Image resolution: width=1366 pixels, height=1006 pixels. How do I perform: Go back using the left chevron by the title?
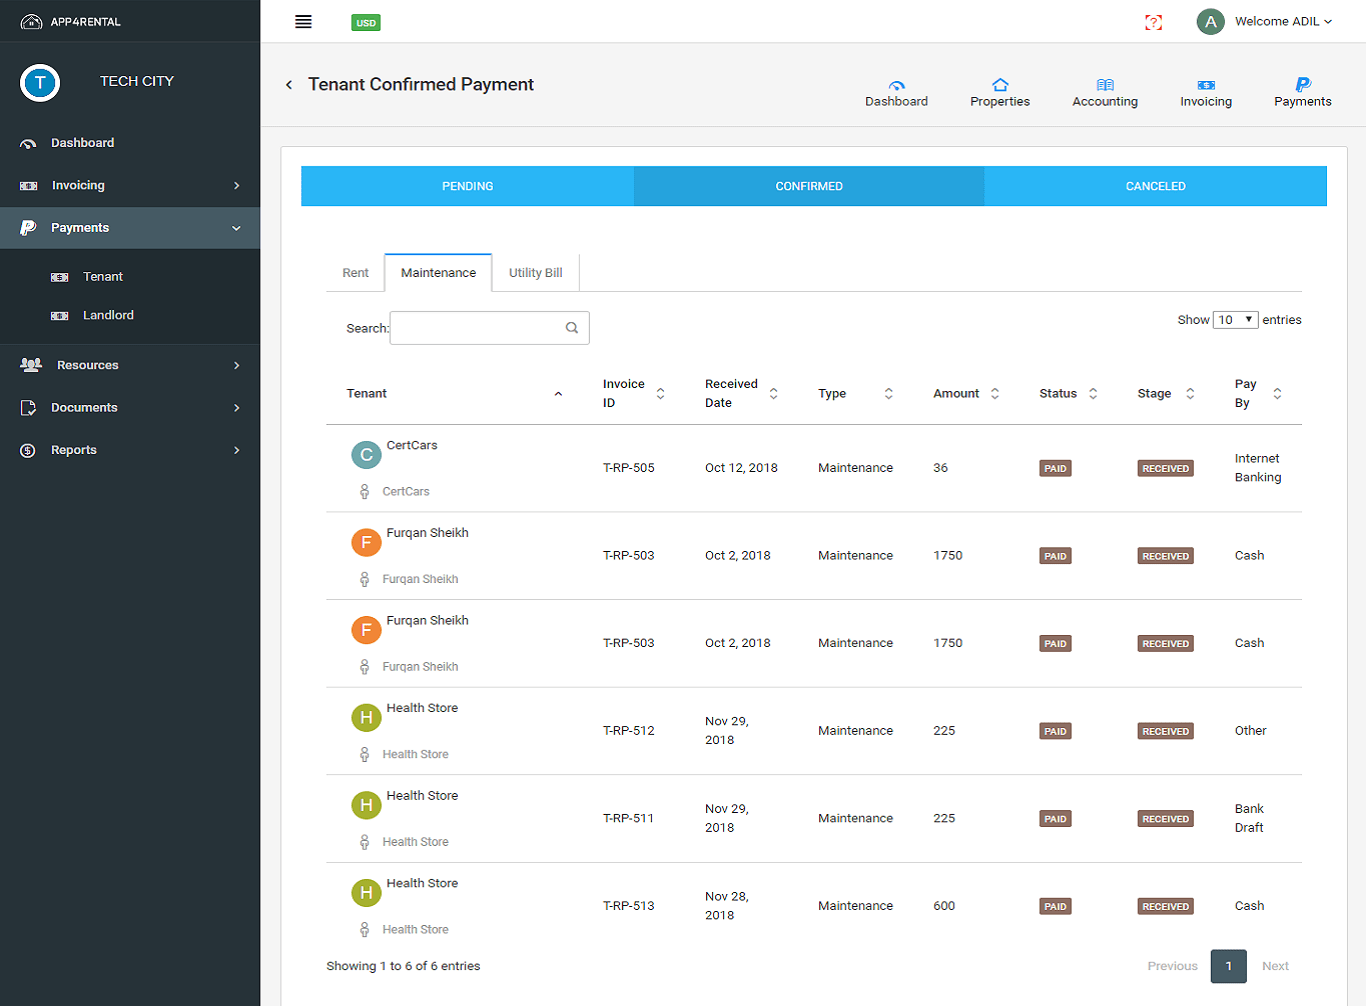289,85
